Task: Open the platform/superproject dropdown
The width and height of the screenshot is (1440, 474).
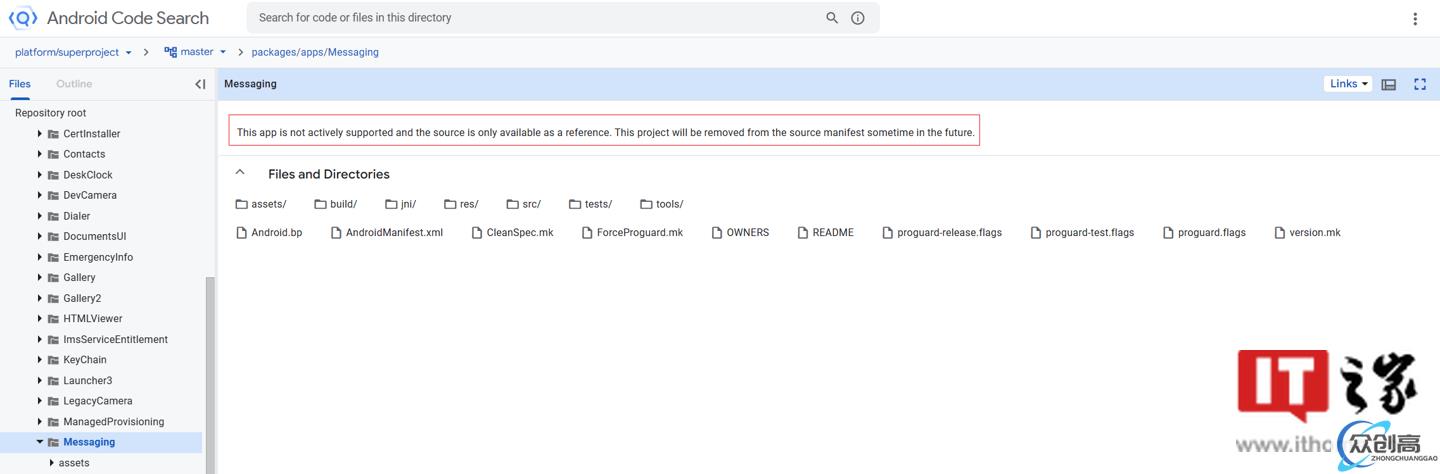Action: pyautogui.click(x=73, y=52)
